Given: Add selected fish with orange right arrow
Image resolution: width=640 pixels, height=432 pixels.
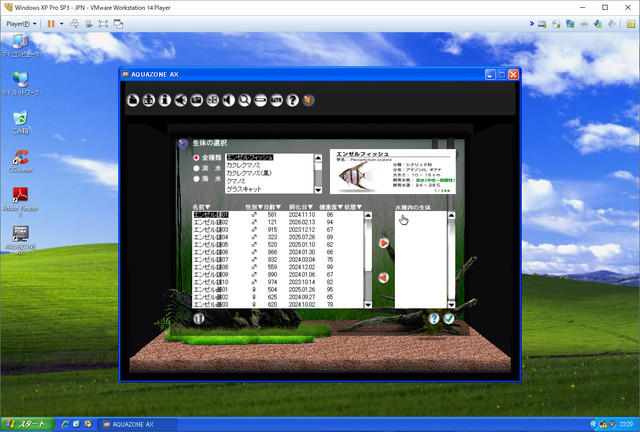Looking at the screenshot, I should pyautogui.click(x=383, y=243).
